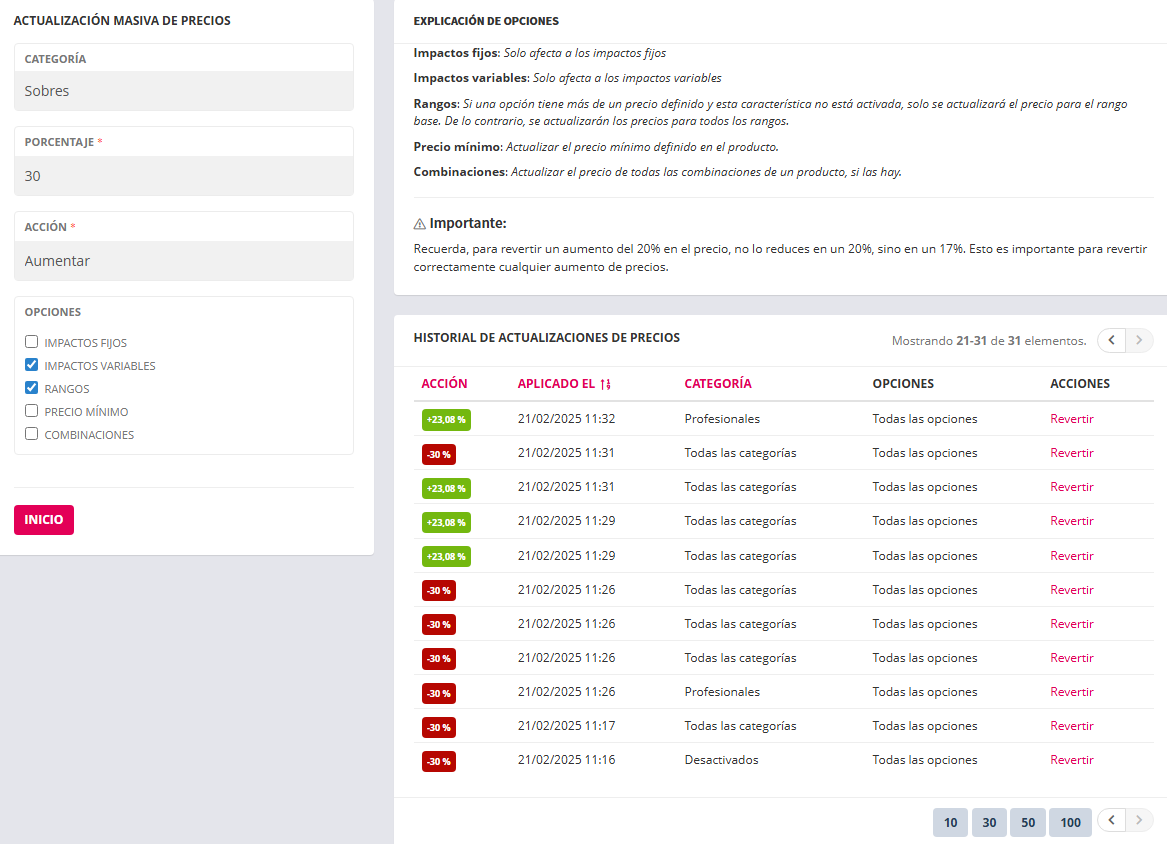
Task: Check the Precio Mínimo option
Action: click(32, 412)
